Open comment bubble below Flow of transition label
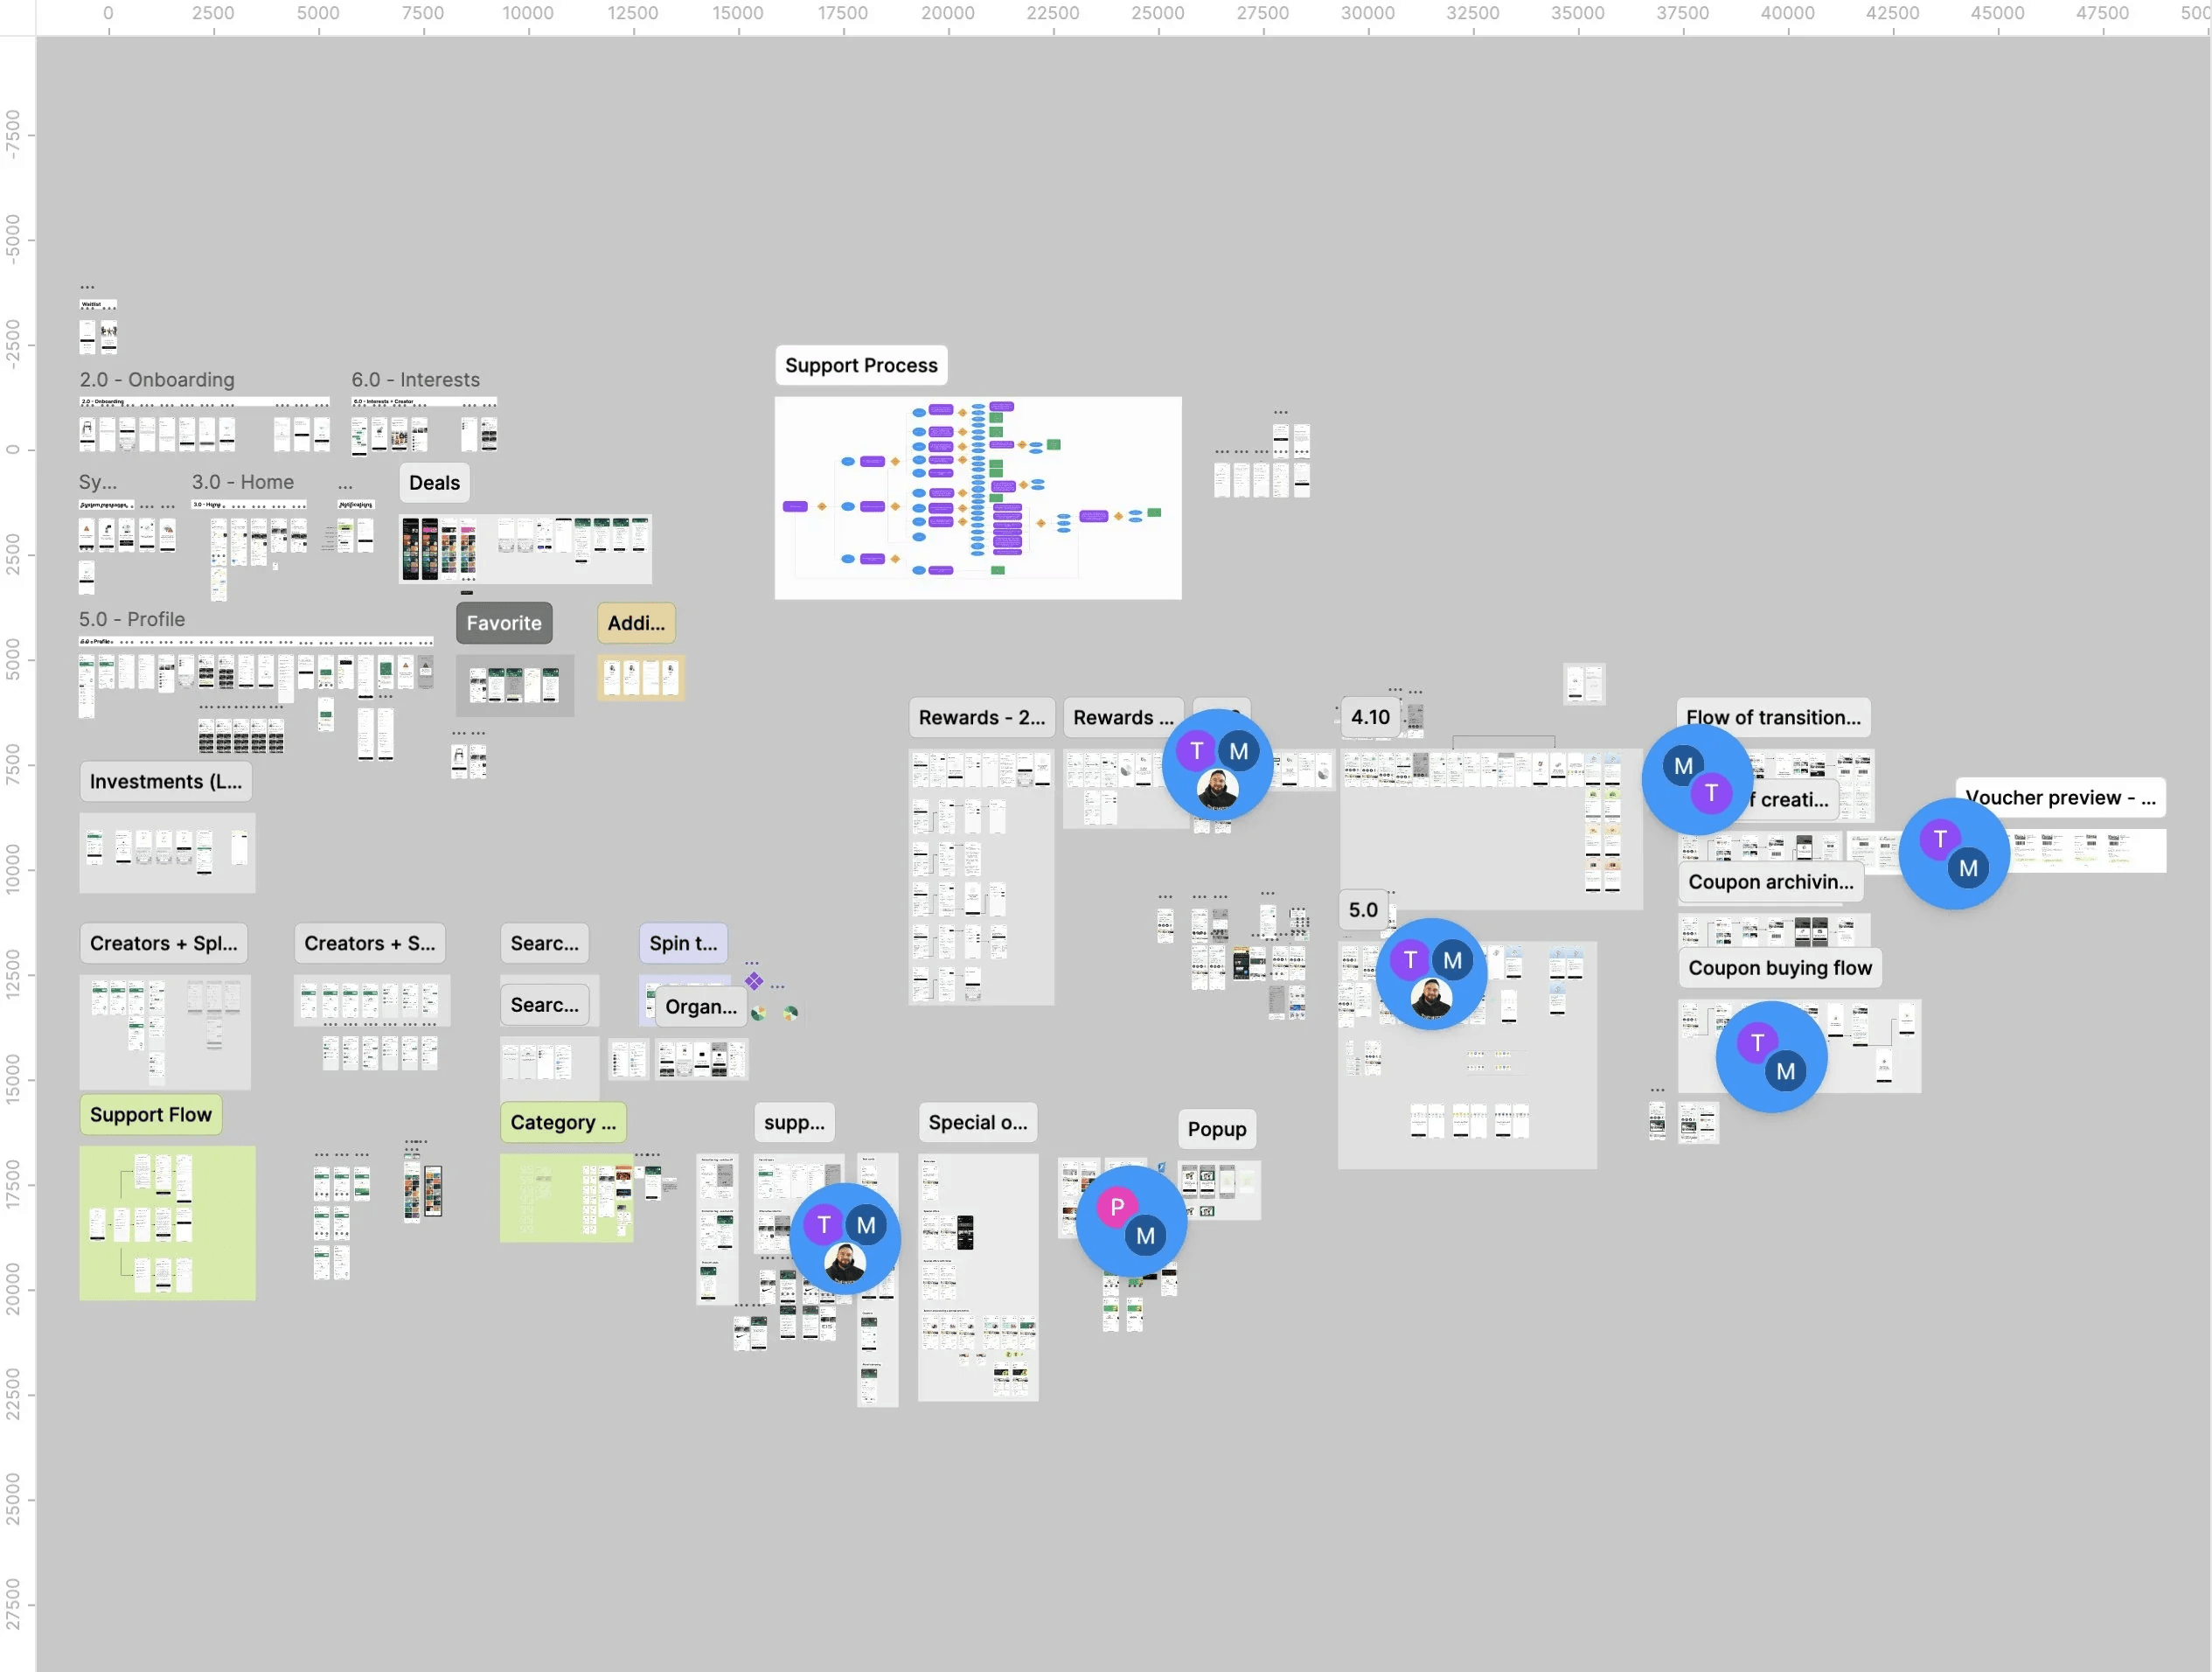The height and width of the screenshot is (1672, 2212). click(1697, 780)
